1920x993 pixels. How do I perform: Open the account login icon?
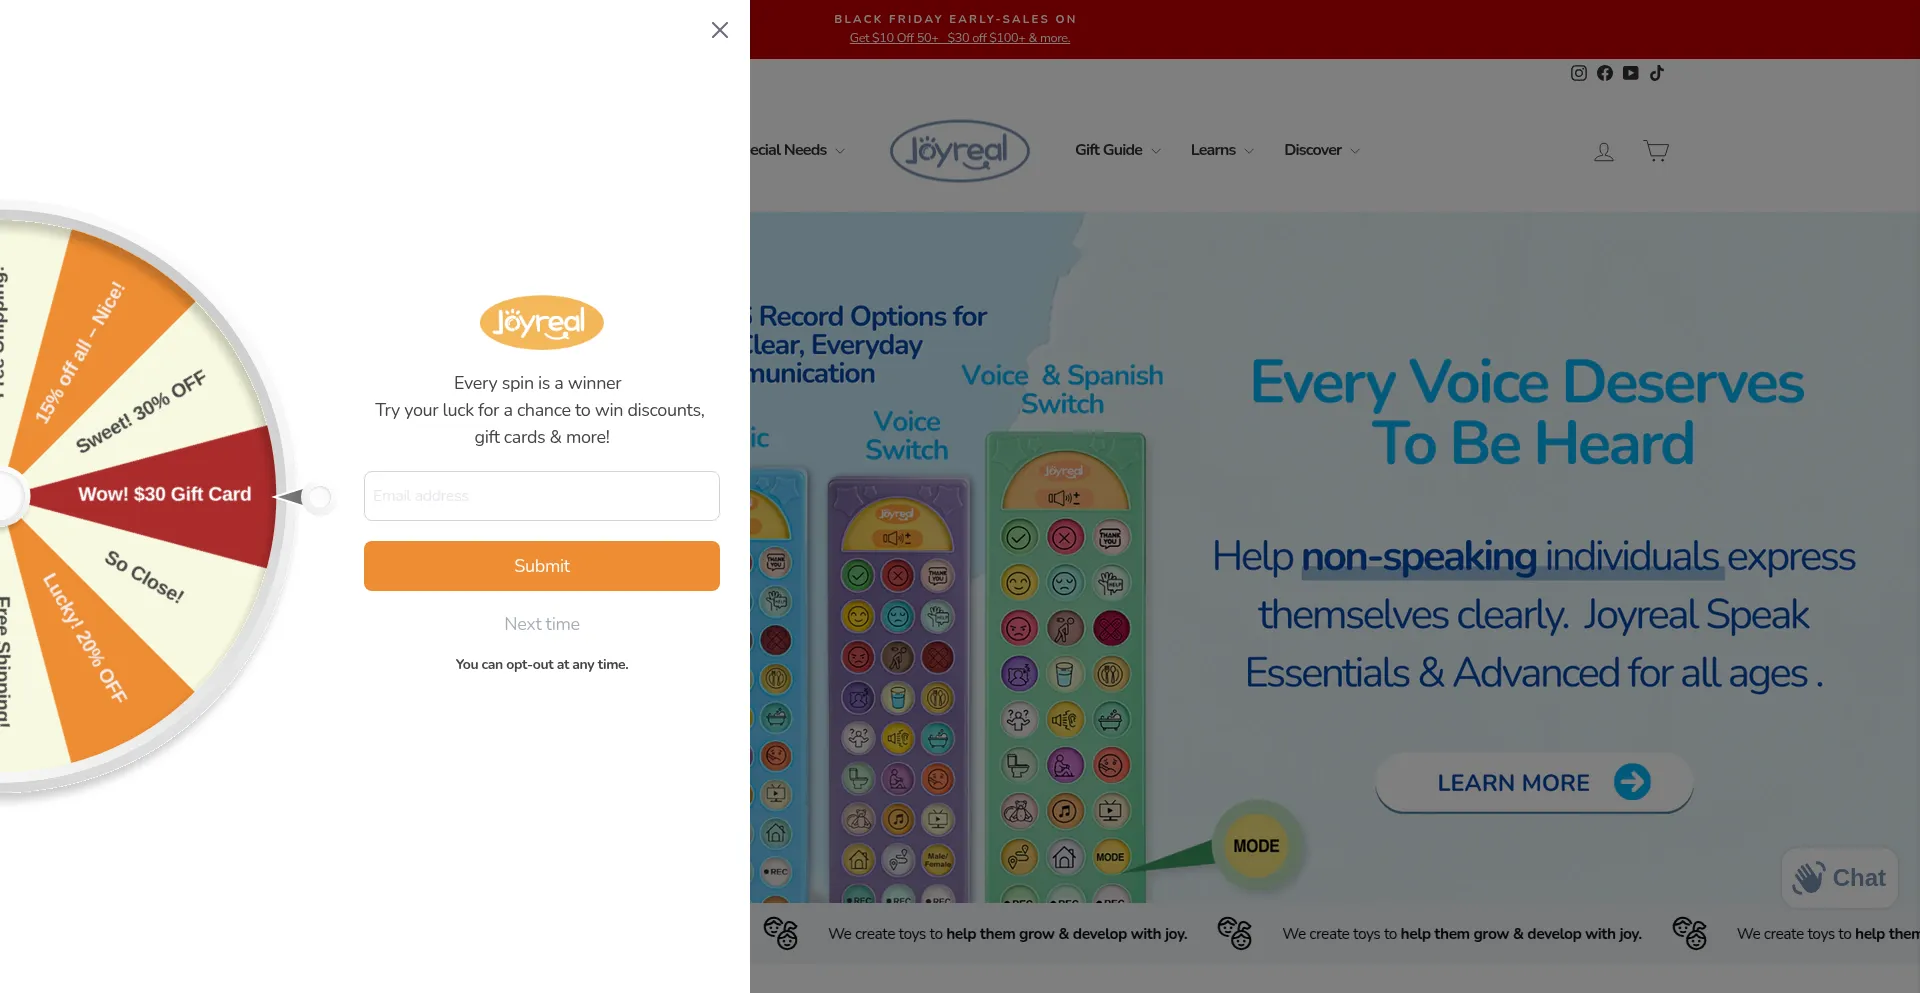click(1604, 151)
